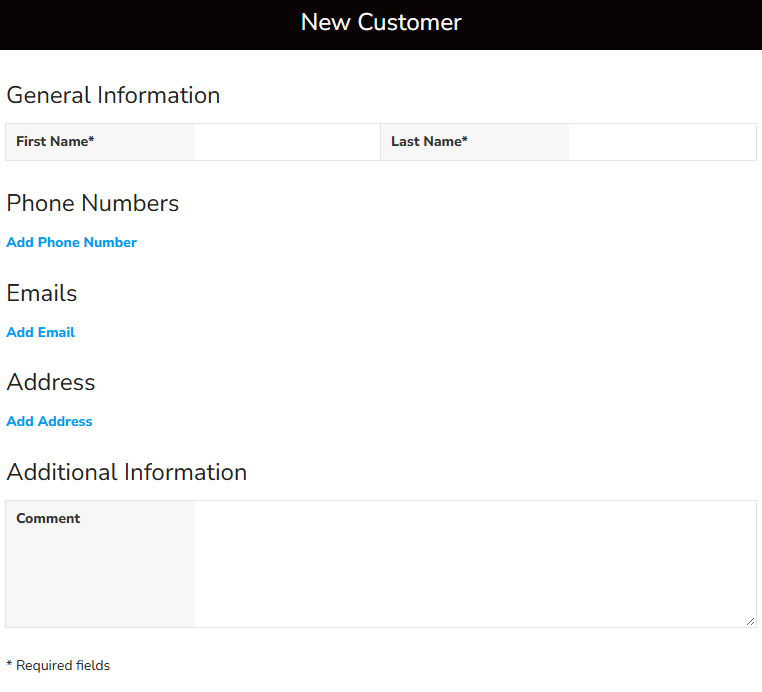Click the Address section heading

click(x=51, y=382)
